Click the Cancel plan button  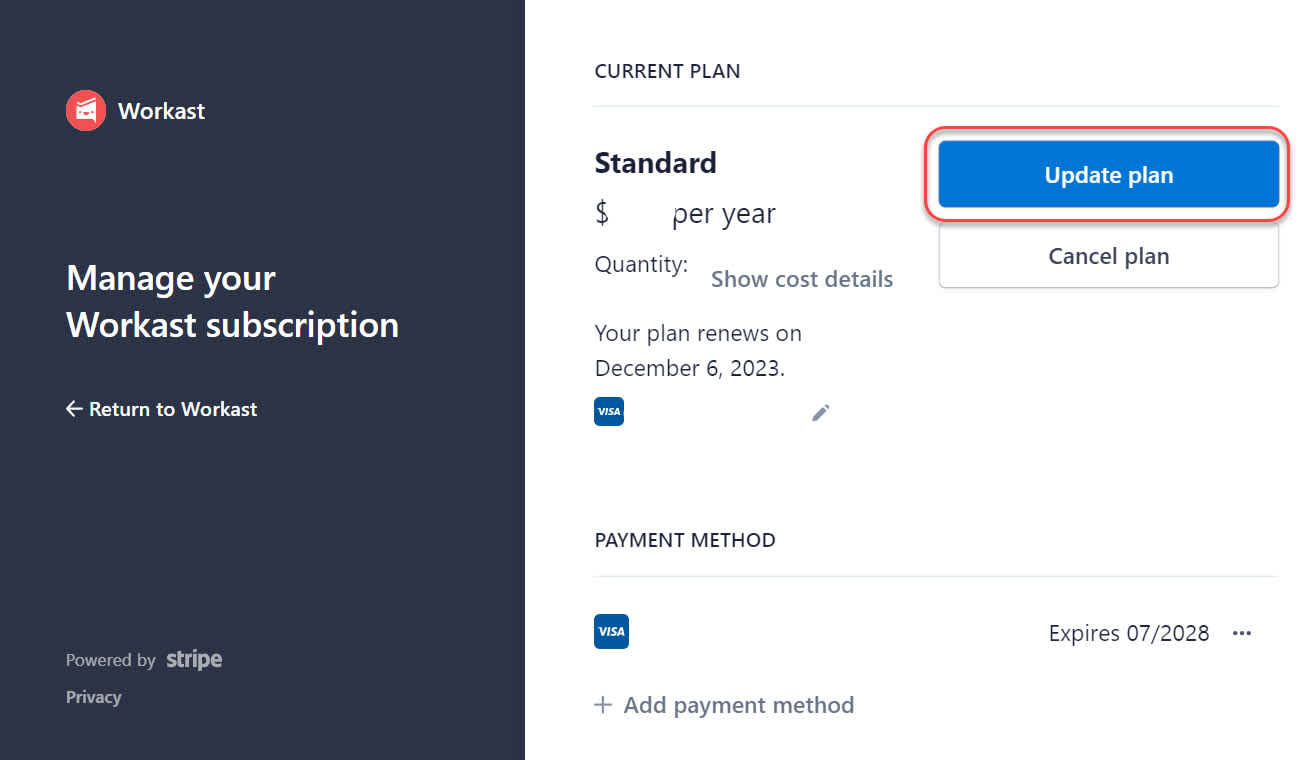point(1109,256)
